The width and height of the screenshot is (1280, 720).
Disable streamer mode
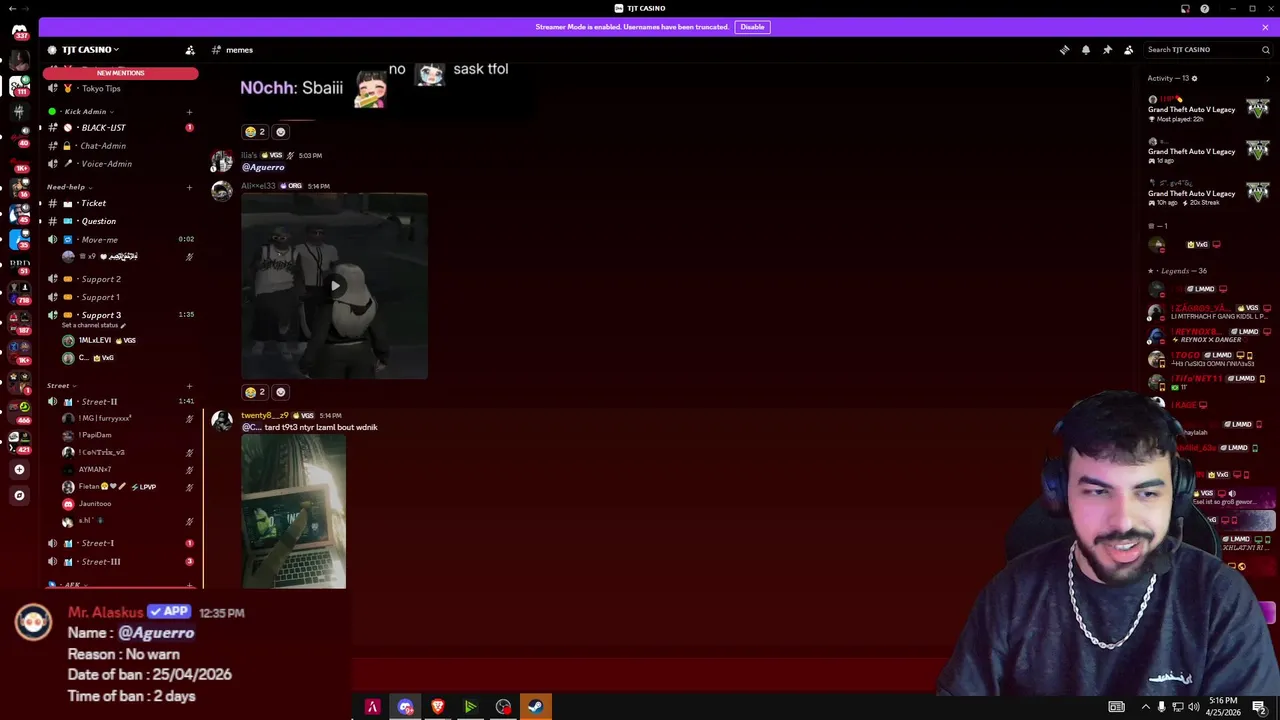click(x=752, y=27)
